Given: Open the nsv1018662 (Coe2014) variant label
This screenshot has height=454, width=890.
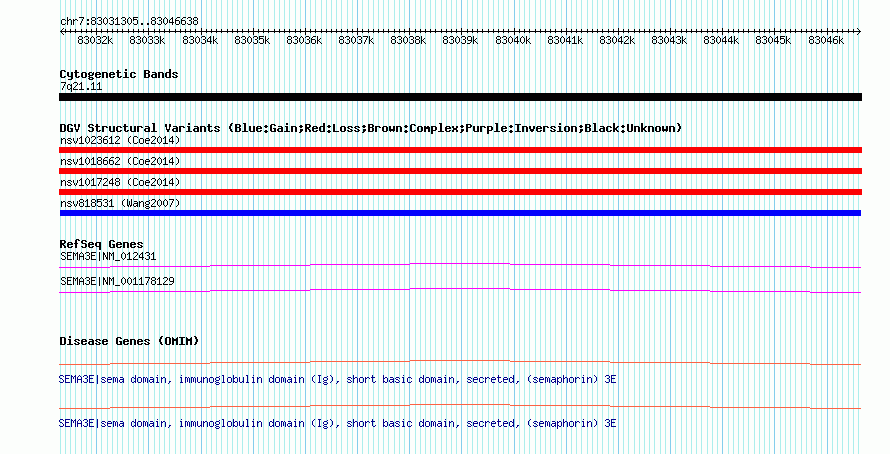Looking at the screenshot, I should [120, 161].
